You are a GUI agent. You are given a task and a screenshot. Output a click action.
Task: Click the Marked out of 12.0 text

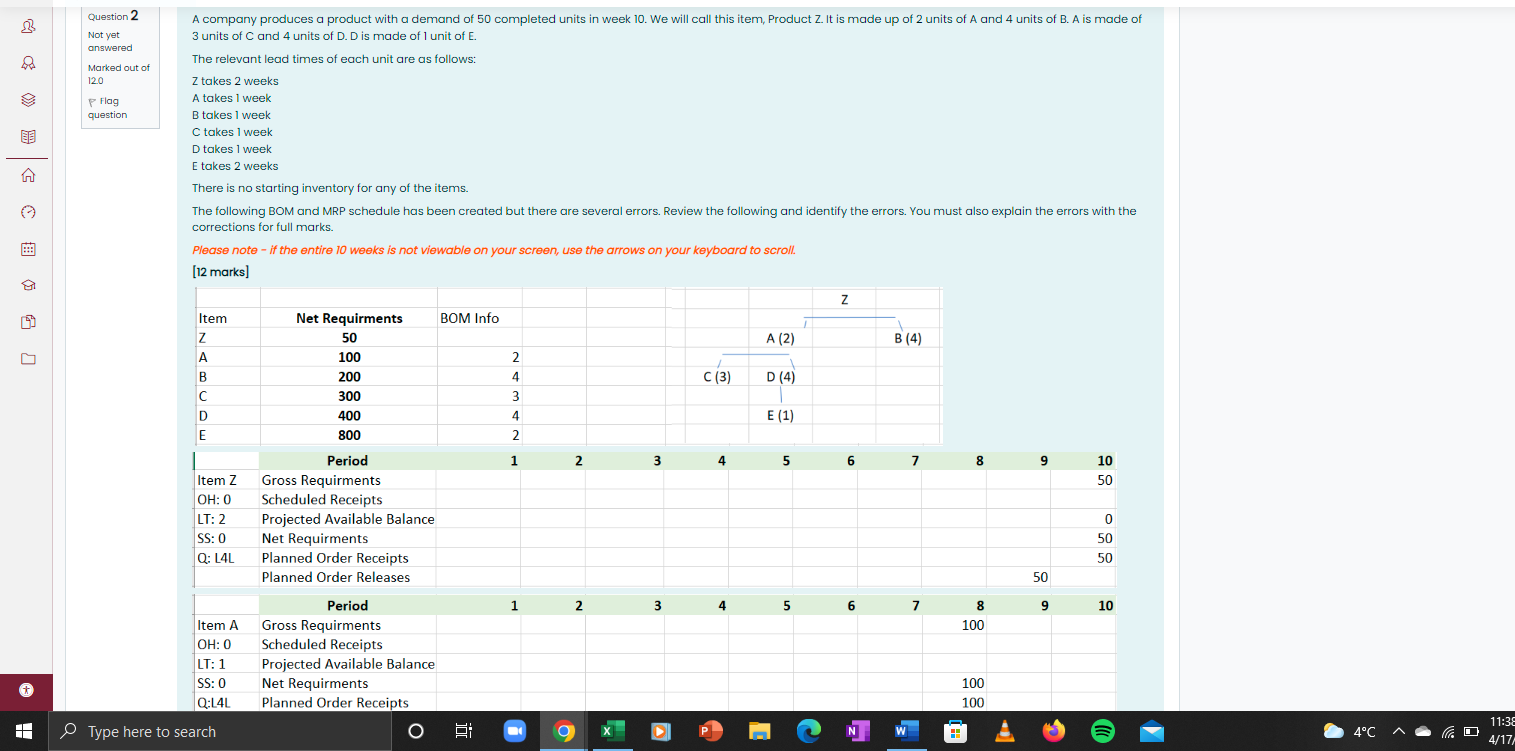click(x=119, y=74)
